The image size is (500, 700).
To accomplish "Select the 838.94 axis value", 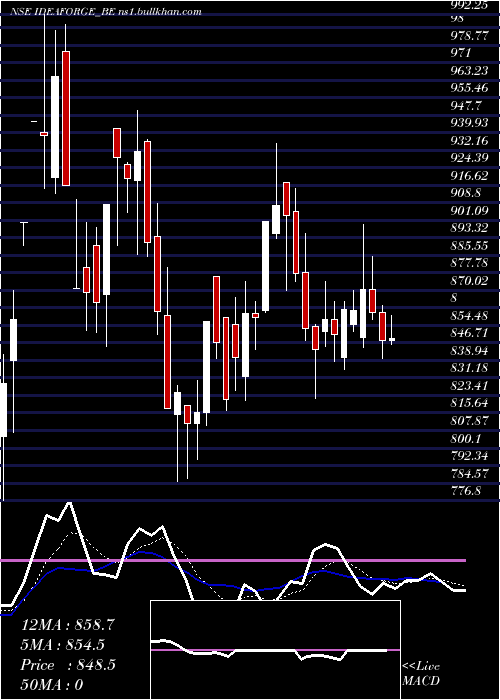I will [470, 350].
